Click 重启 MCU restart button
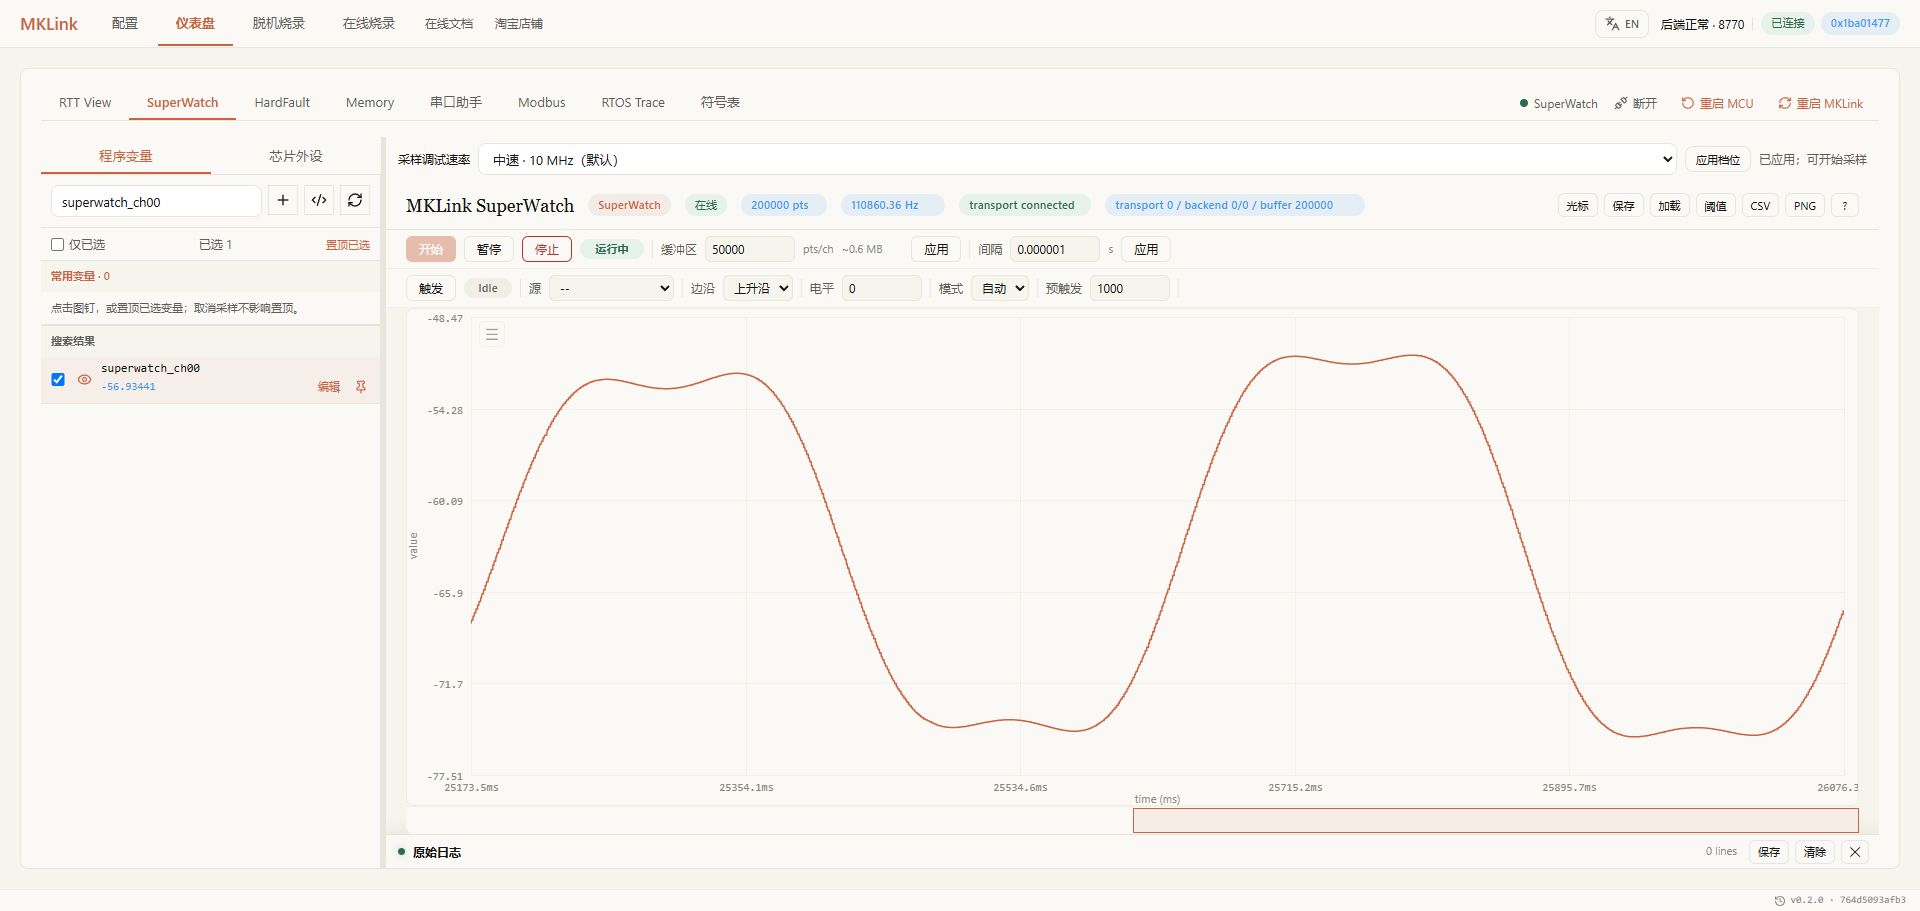This screenshot has width=1920, height=911. [1717, 104]
